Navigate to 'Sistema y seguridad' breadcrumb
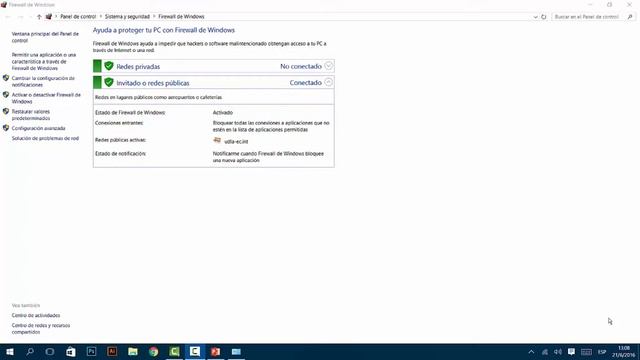The height and width of the screenshot is (360, 640). [x=127, y=17]
